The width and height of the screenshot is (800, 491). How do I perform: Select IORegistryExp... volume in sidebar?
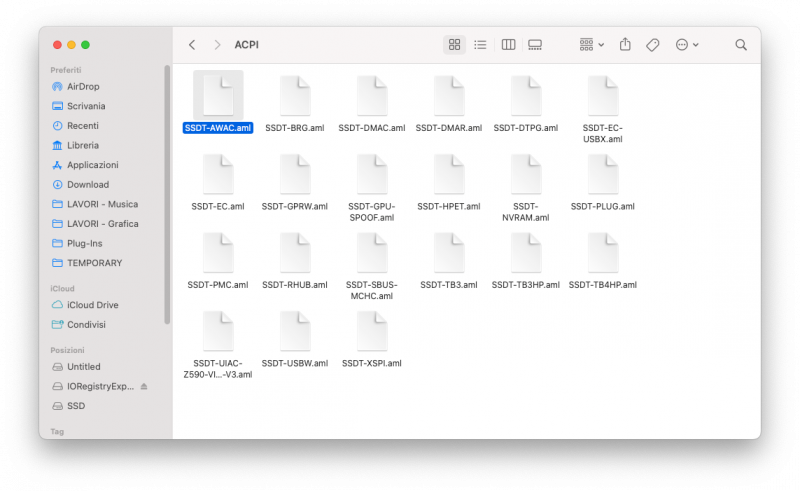(x=93, y=386)
